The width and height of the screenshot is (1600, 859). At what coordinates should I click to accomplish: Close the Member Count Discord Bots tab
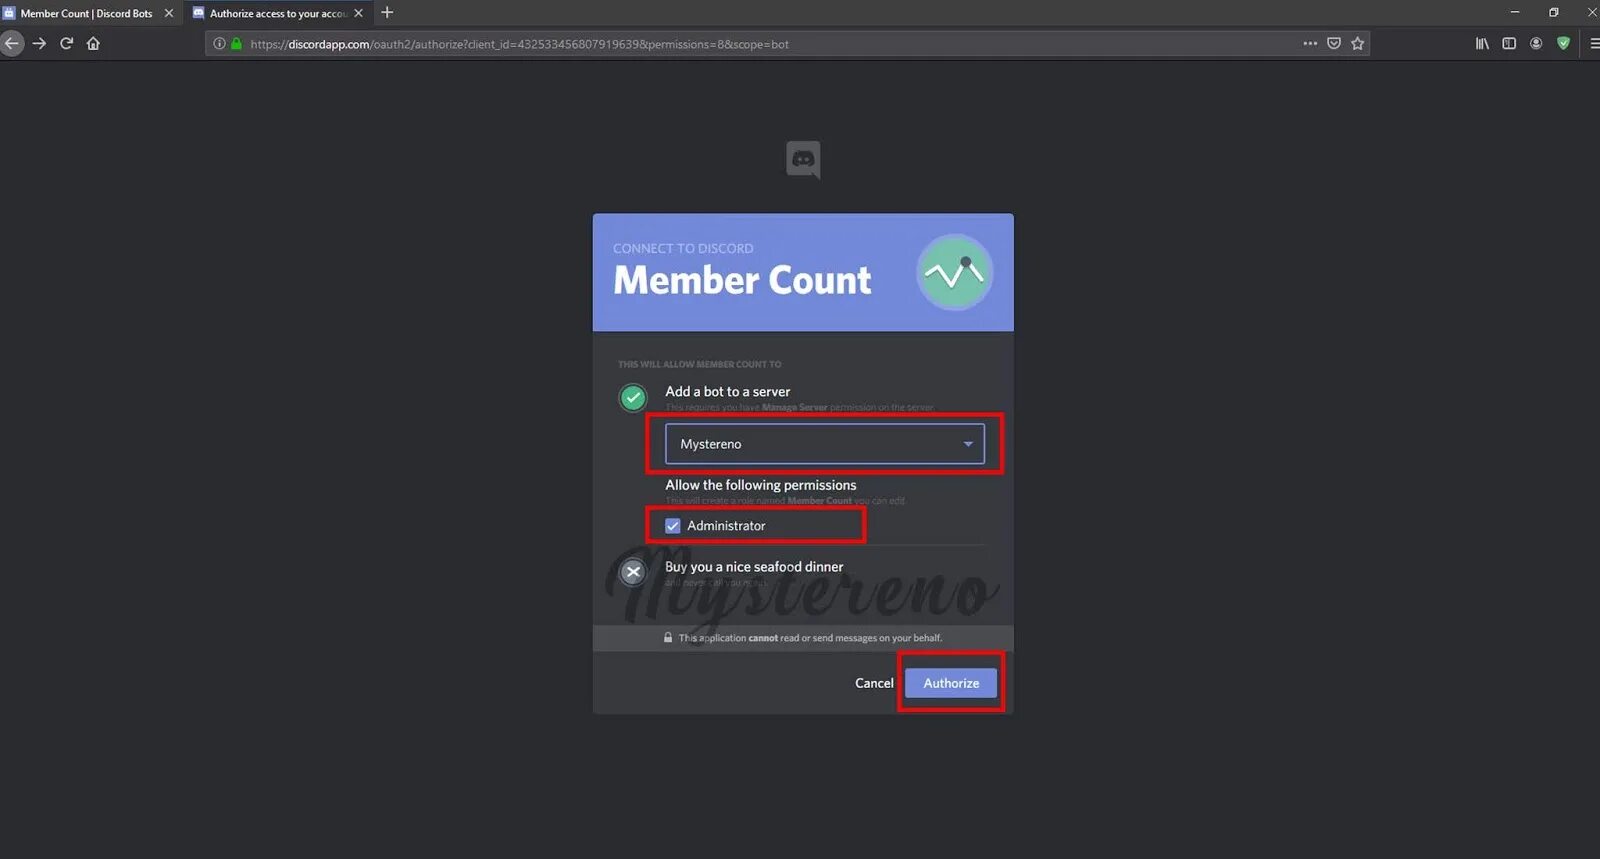(168, 13)
